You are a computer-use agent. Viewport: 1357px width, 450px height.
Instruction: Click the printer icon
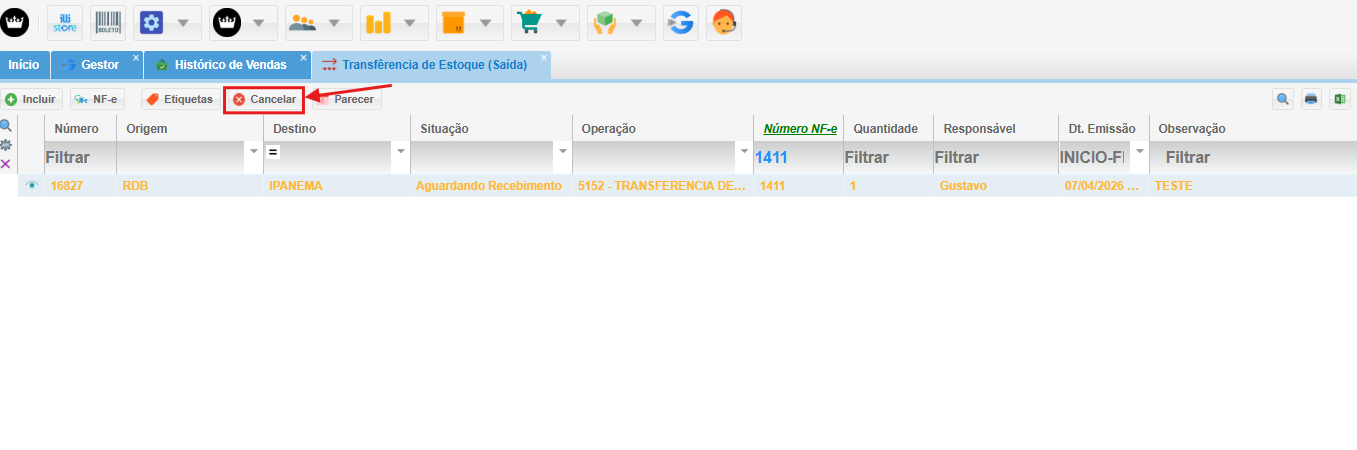point(1311,99)
